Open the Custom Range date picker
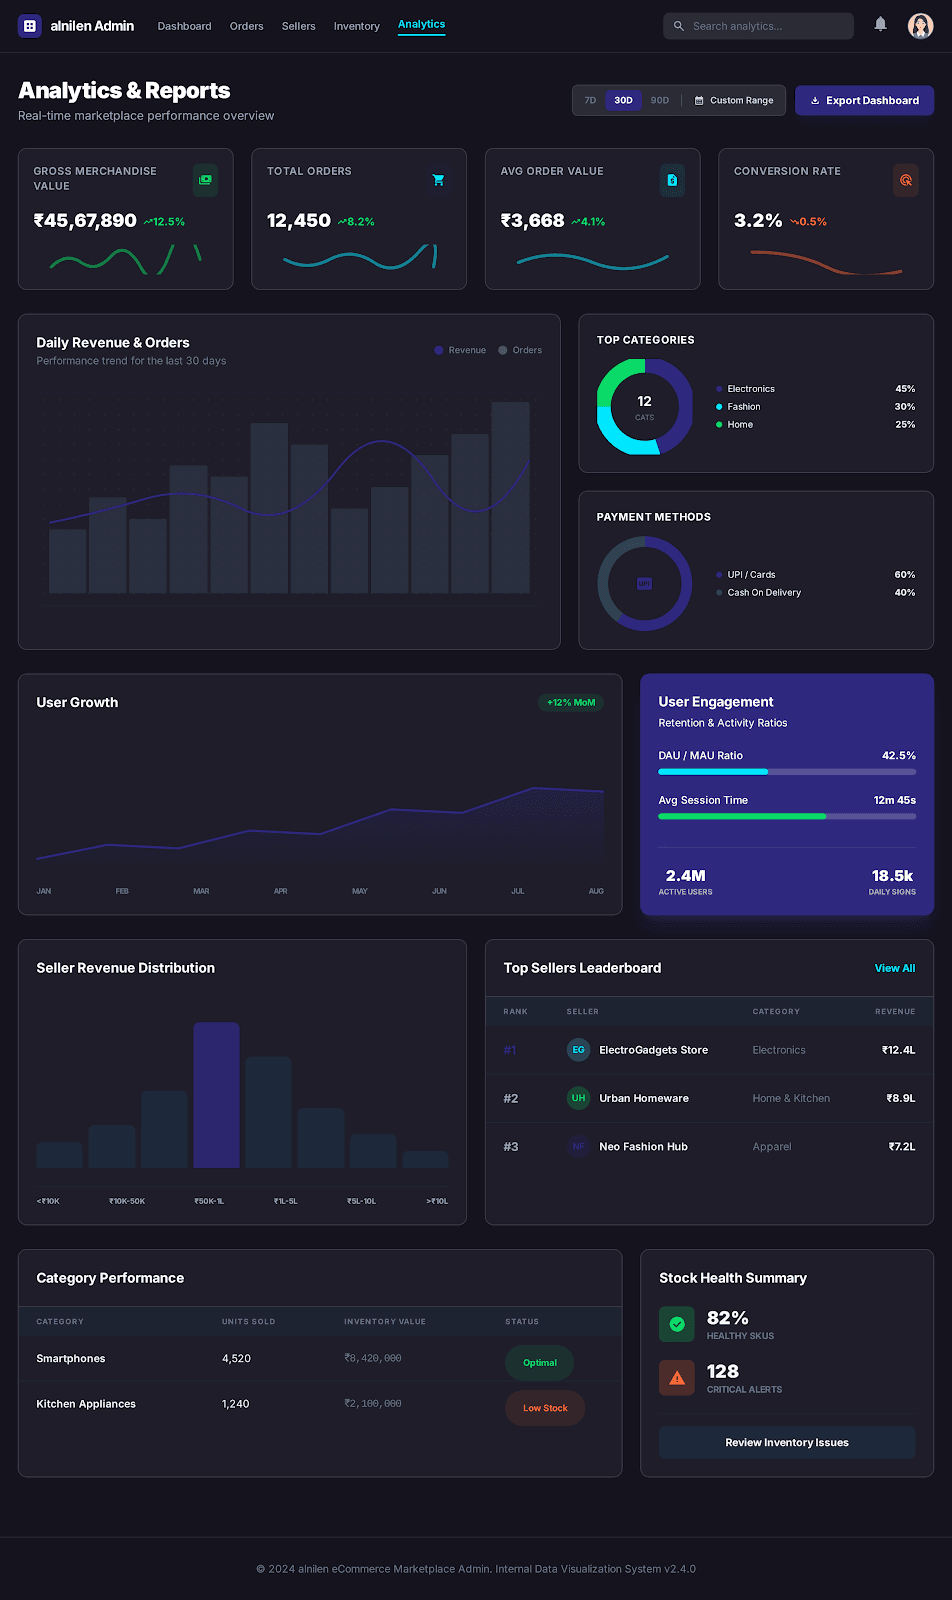The height and width of the screenshot is (1600, 952). [x=734, y=100]
